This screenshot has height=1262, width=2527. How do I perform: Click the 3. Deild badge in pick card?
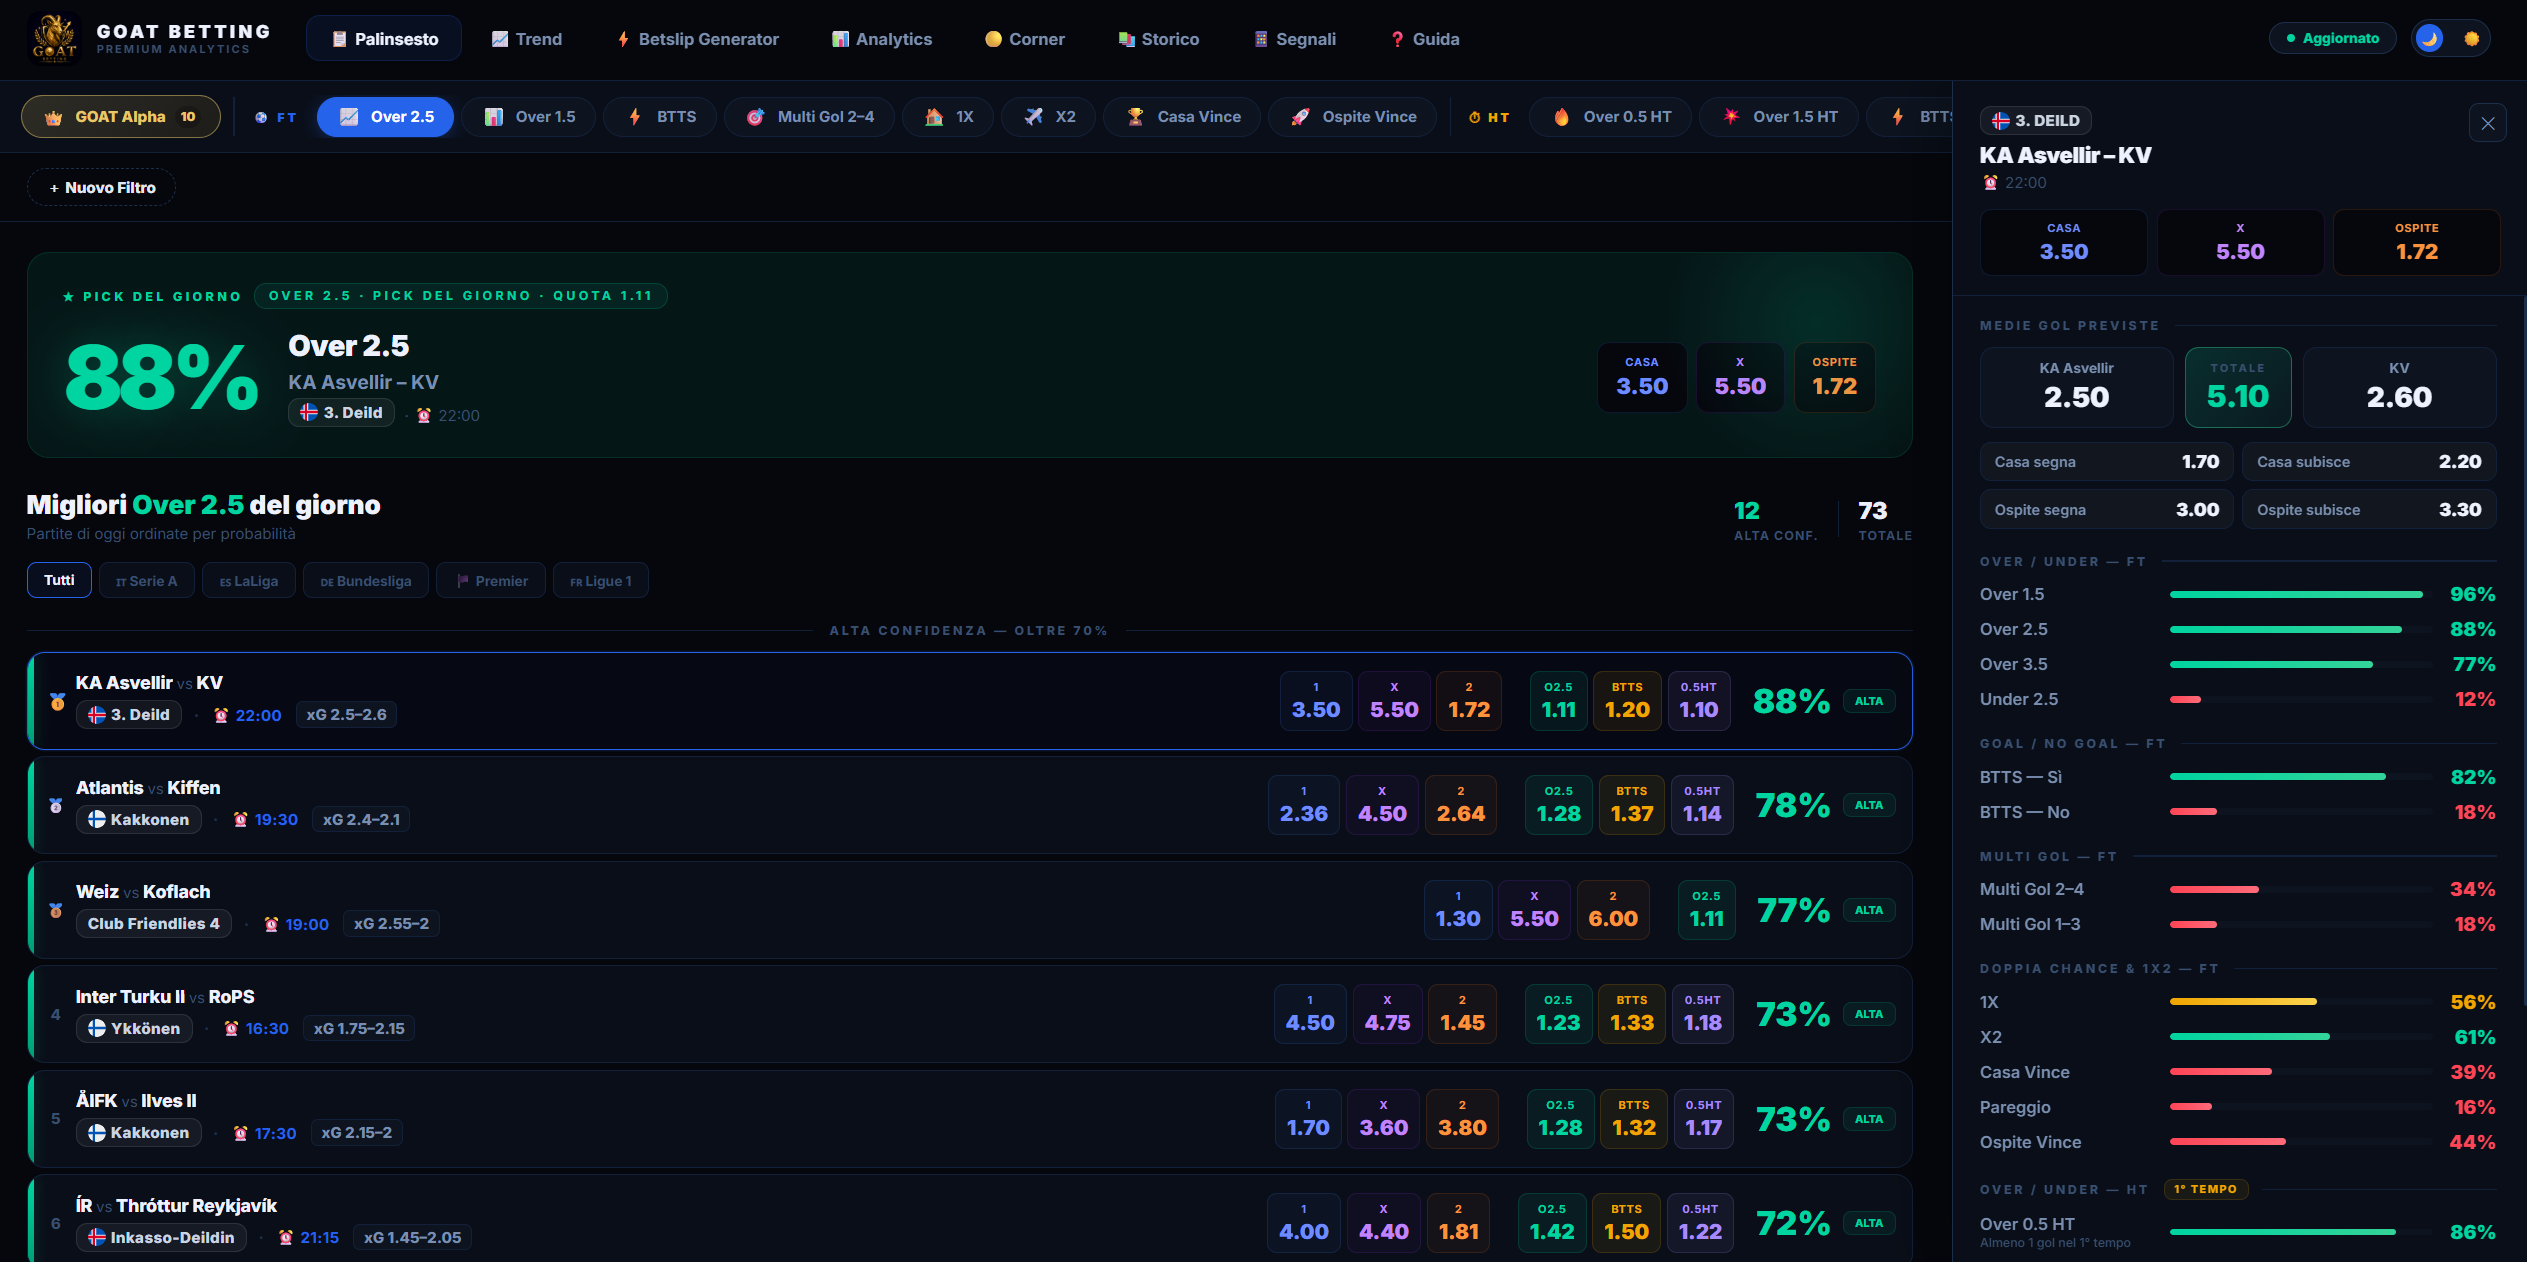click(x=342, y=413)
